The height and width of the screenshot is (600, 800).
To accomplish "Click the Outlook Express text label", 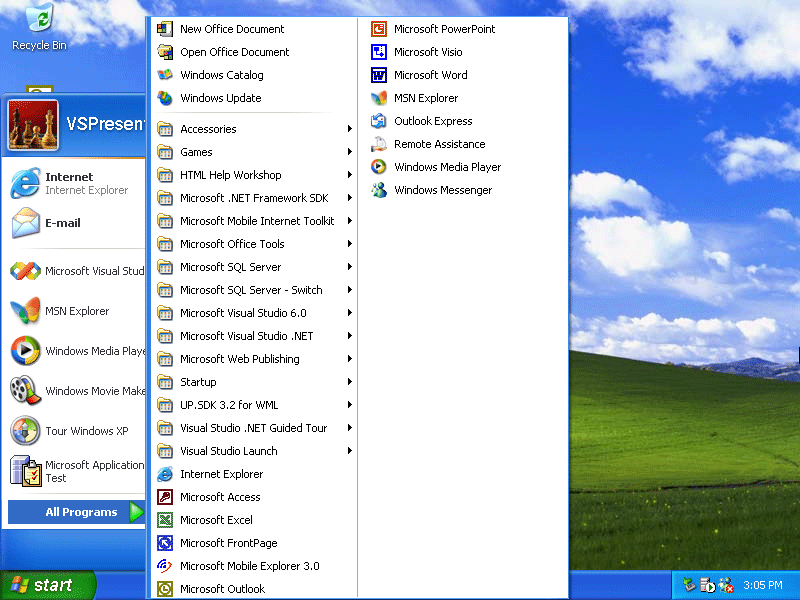I will point(433,121).
